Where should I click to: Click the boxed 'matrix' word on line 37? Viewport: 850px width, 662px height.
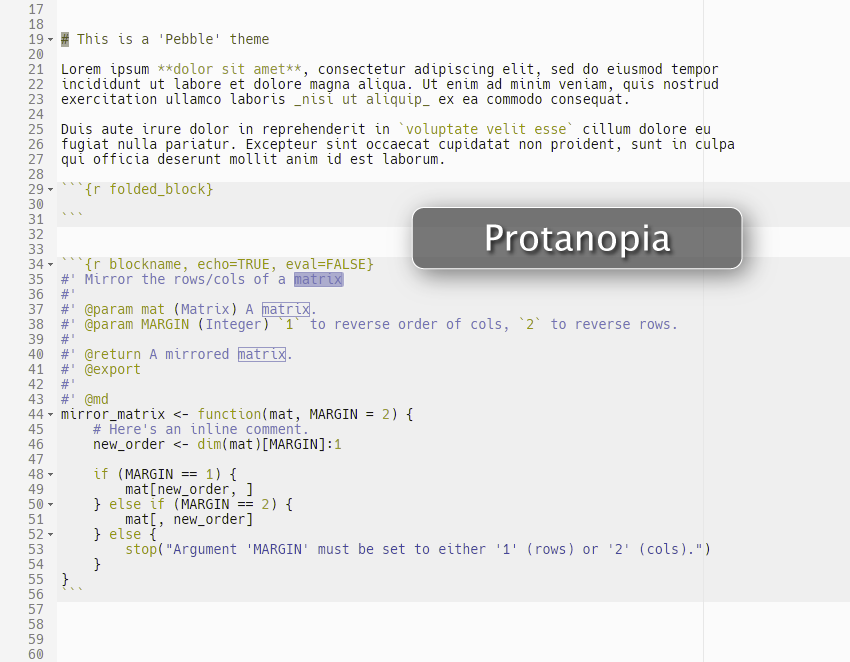[x=286, y=310]
